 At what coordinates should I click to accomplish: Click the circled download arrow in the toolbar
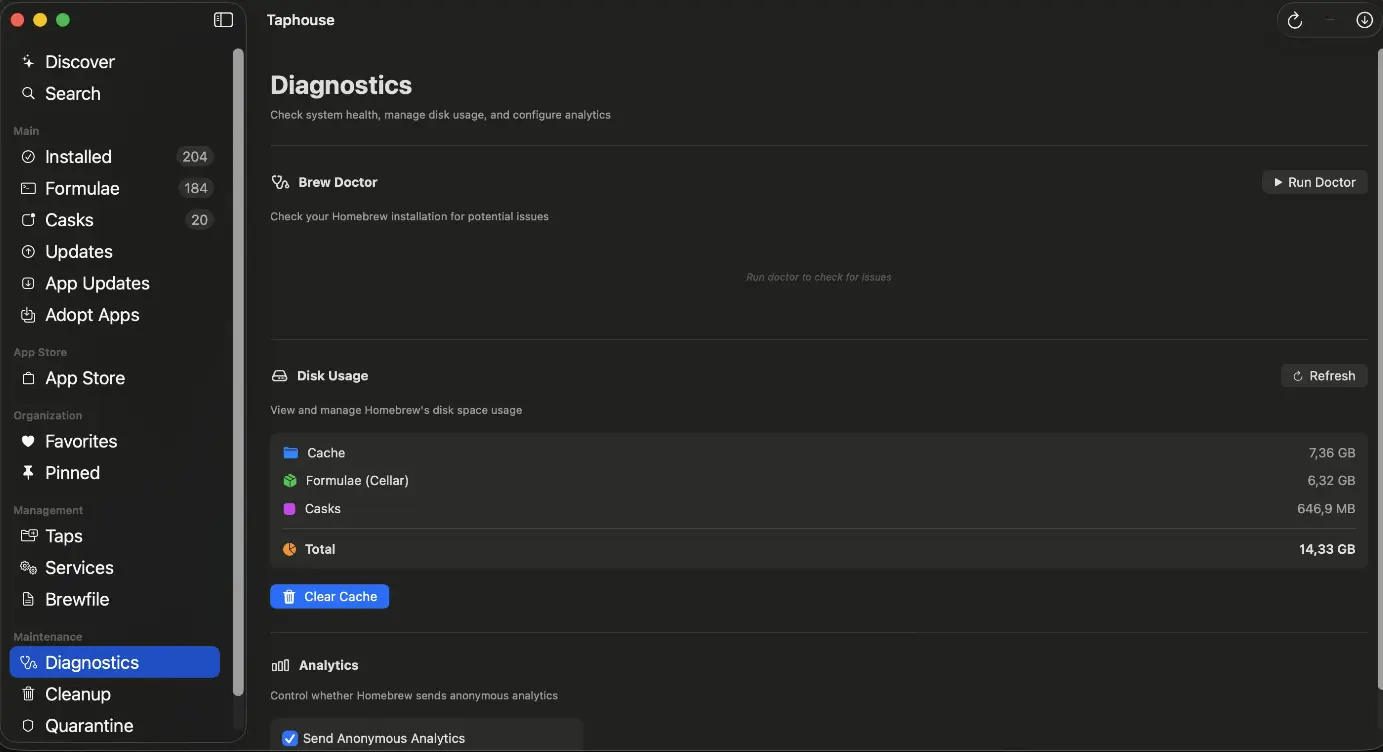click(x=1364, y=20)
